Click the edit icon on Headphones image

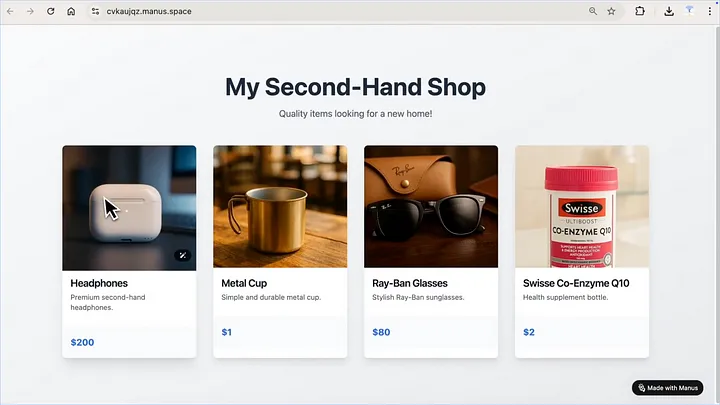pos(182,255)
